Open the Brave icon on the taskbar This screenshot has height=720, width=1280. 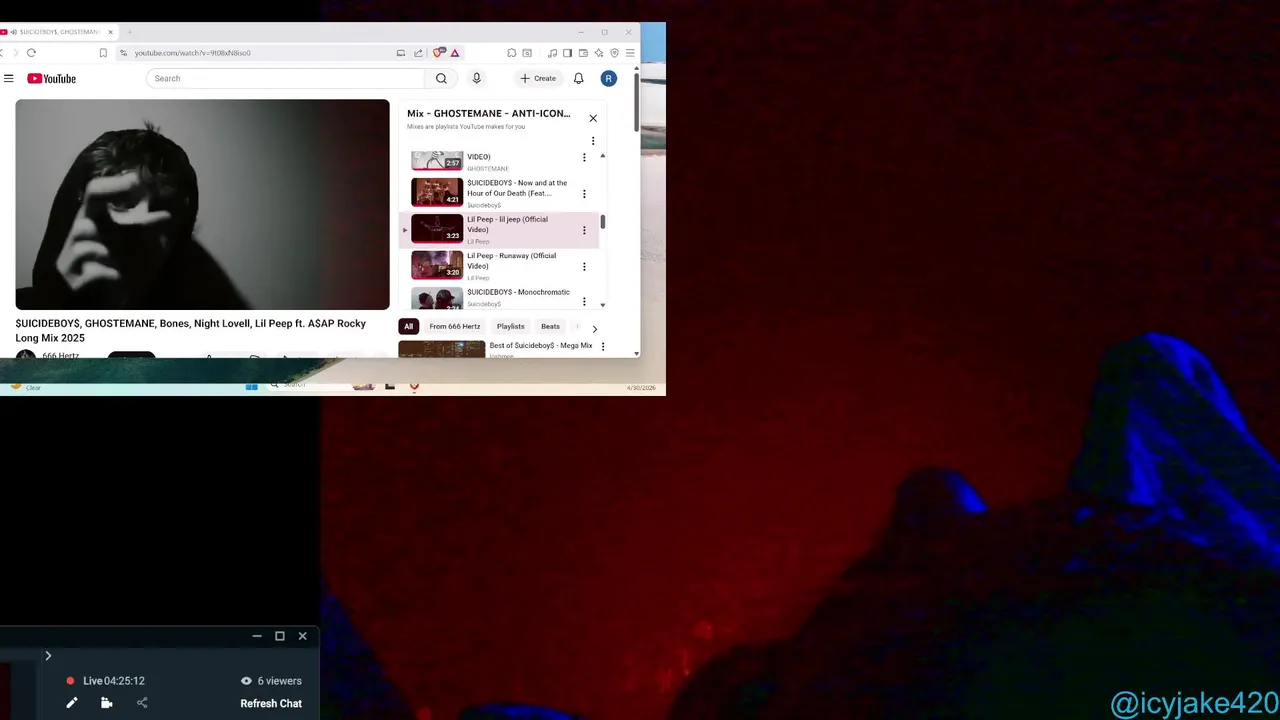click(414, 386)
